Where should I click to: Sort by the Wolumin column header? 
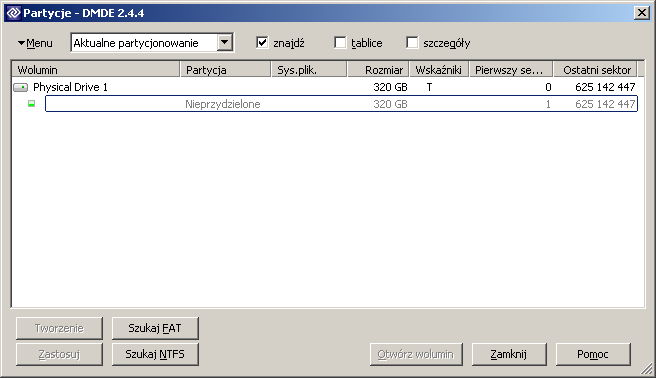pos(96,69)
